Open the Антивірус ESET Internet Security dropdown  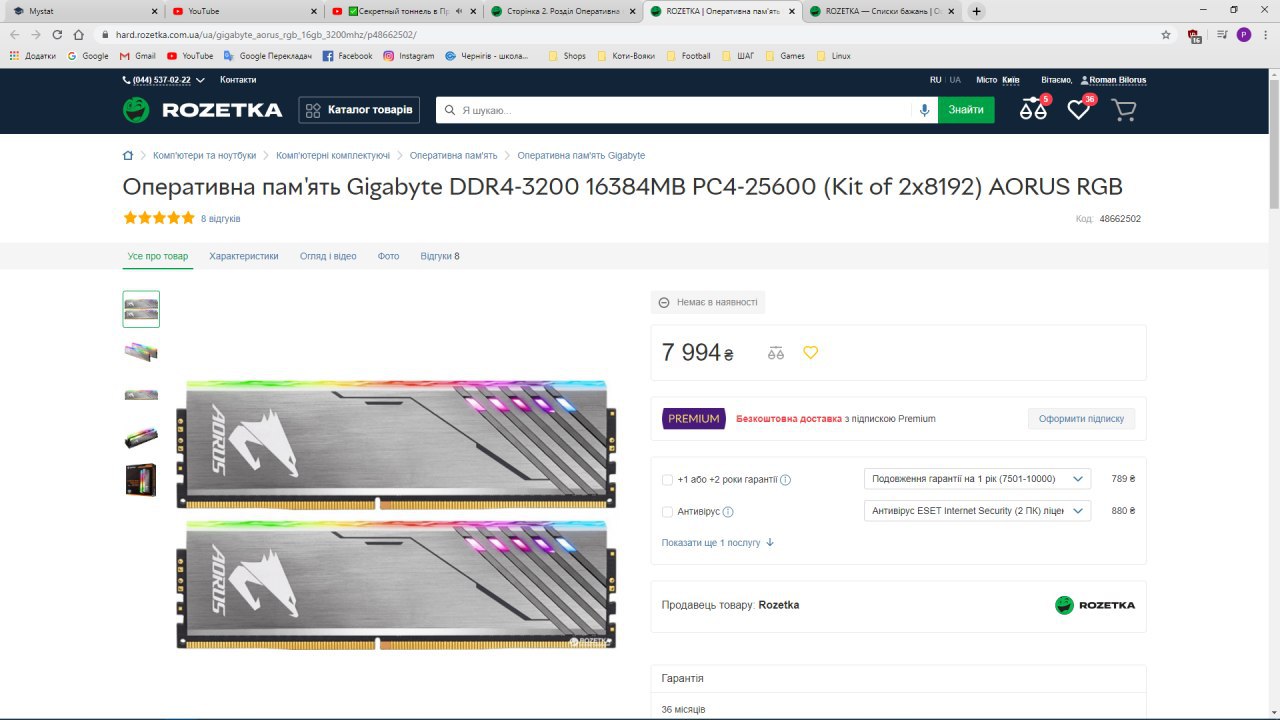click(977, 511)
